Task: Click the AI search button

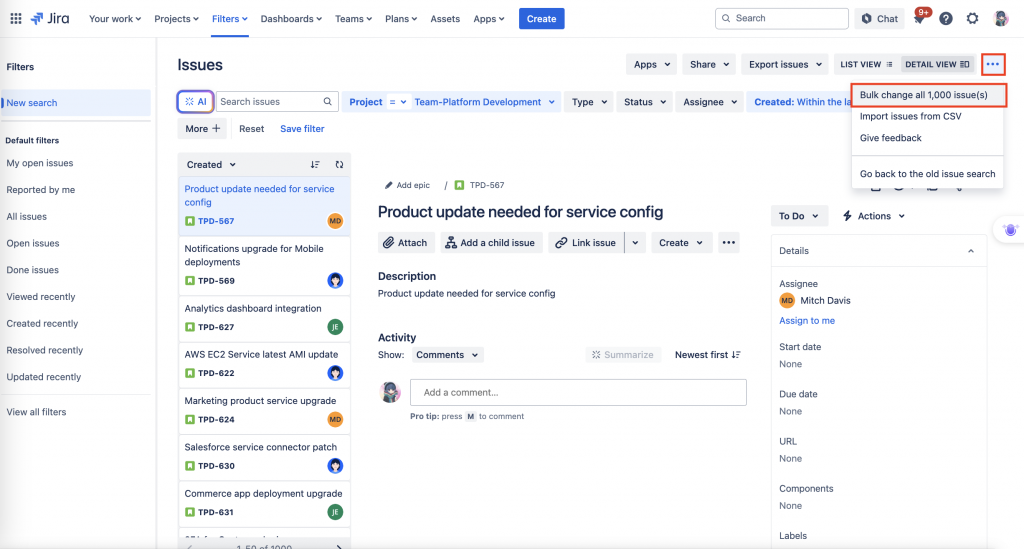Action: [195, 101]
